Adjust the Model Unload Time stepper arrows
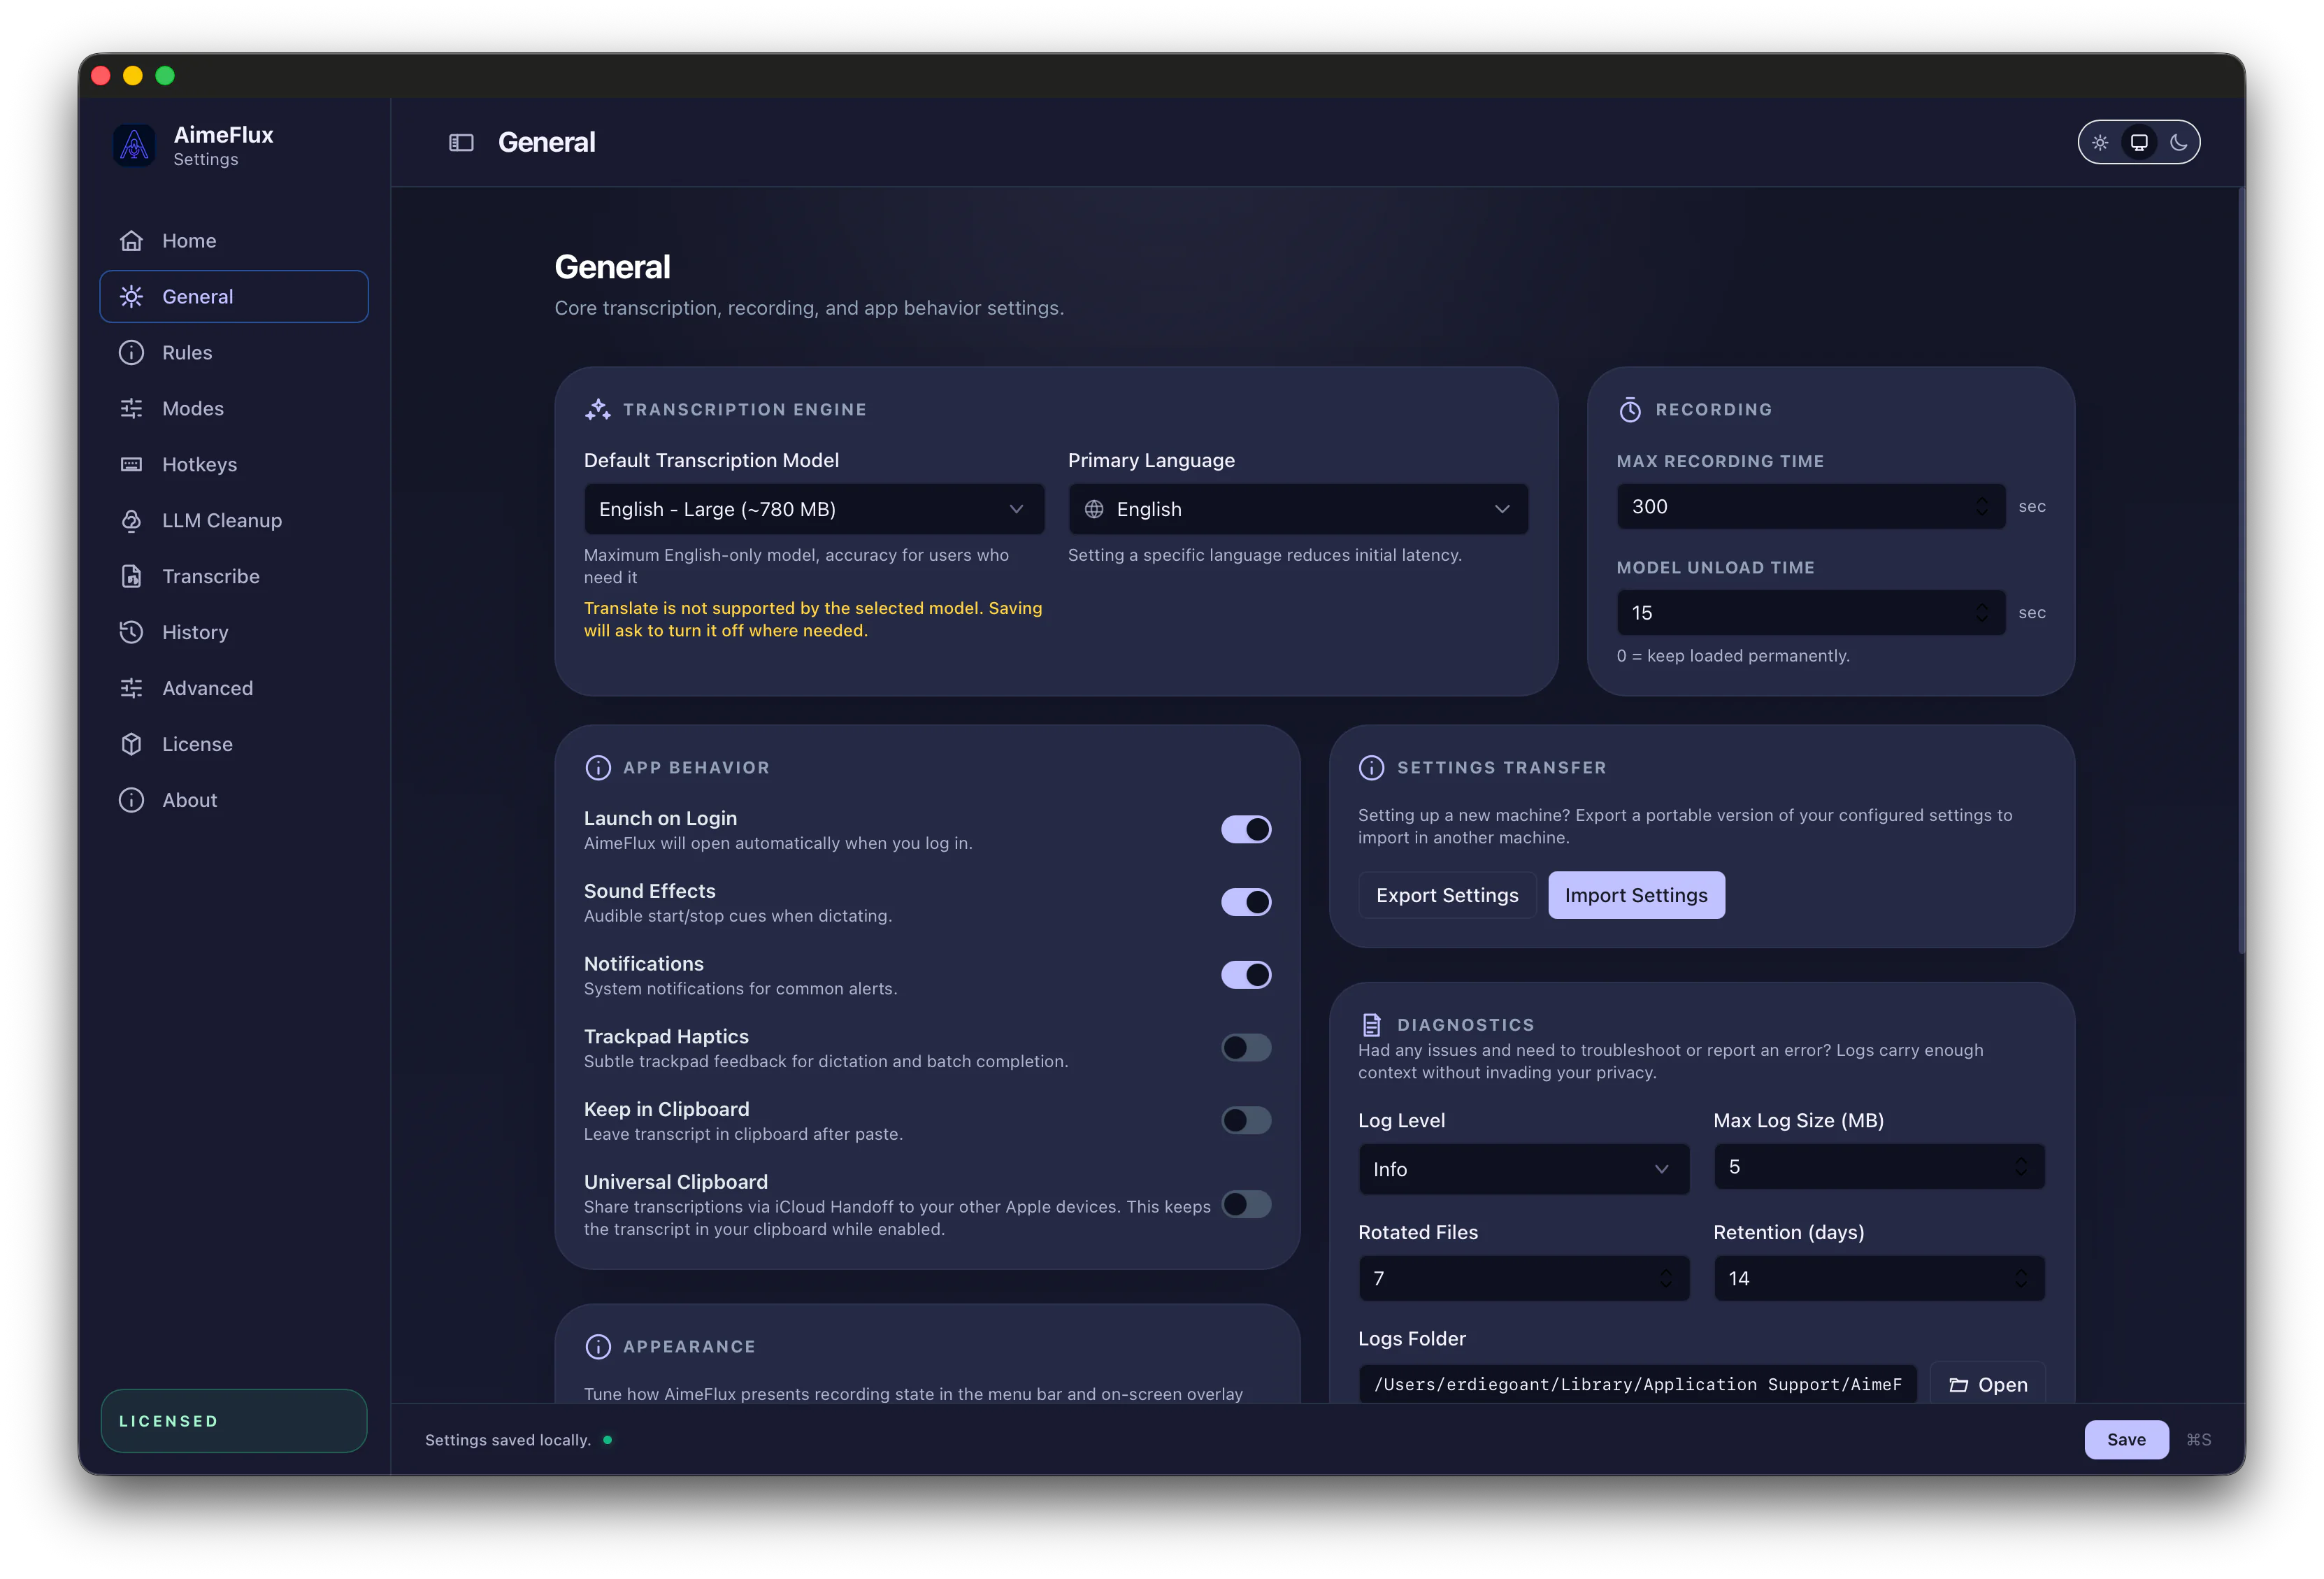 coord(1982,613)
